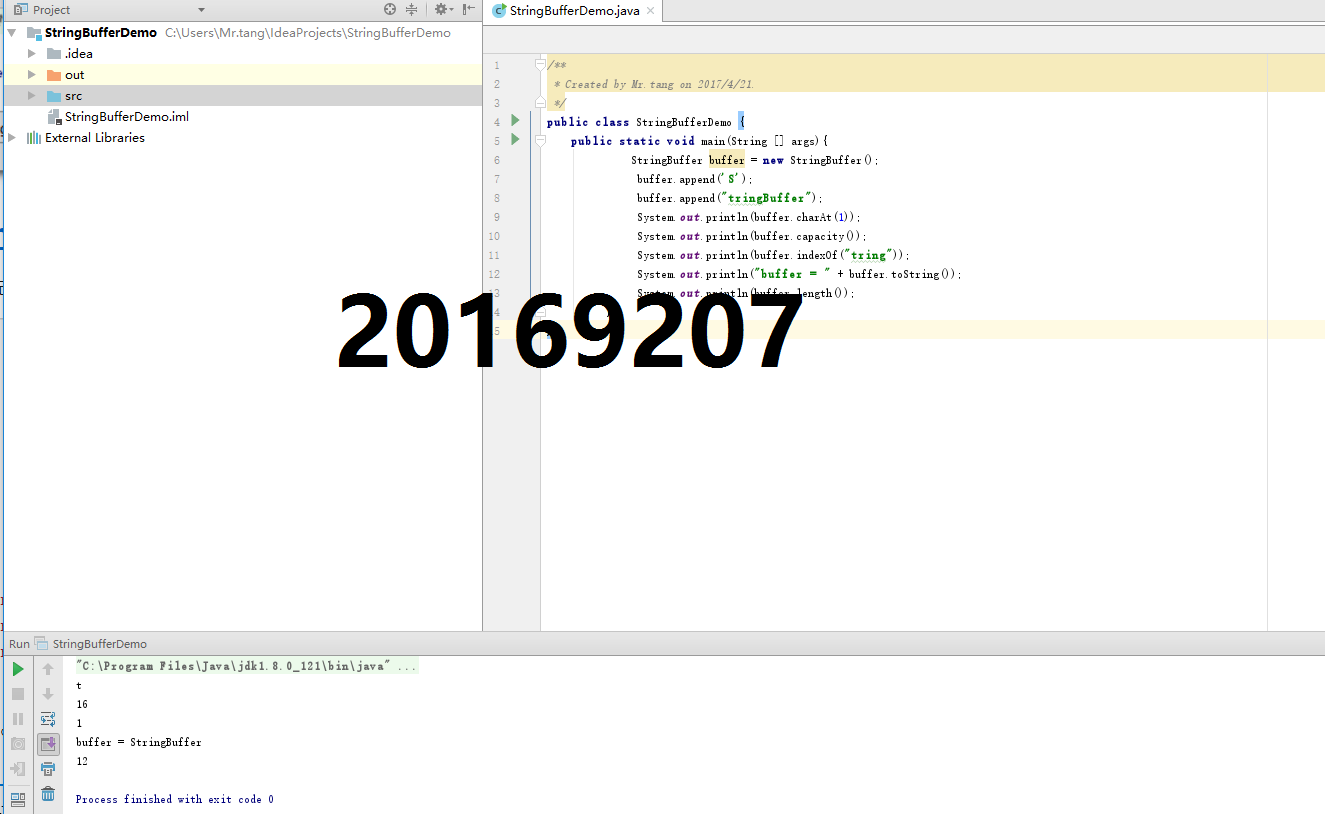Click 'Process finished with exit code 0' text
1325x814 pixels.
click(175, 799)
